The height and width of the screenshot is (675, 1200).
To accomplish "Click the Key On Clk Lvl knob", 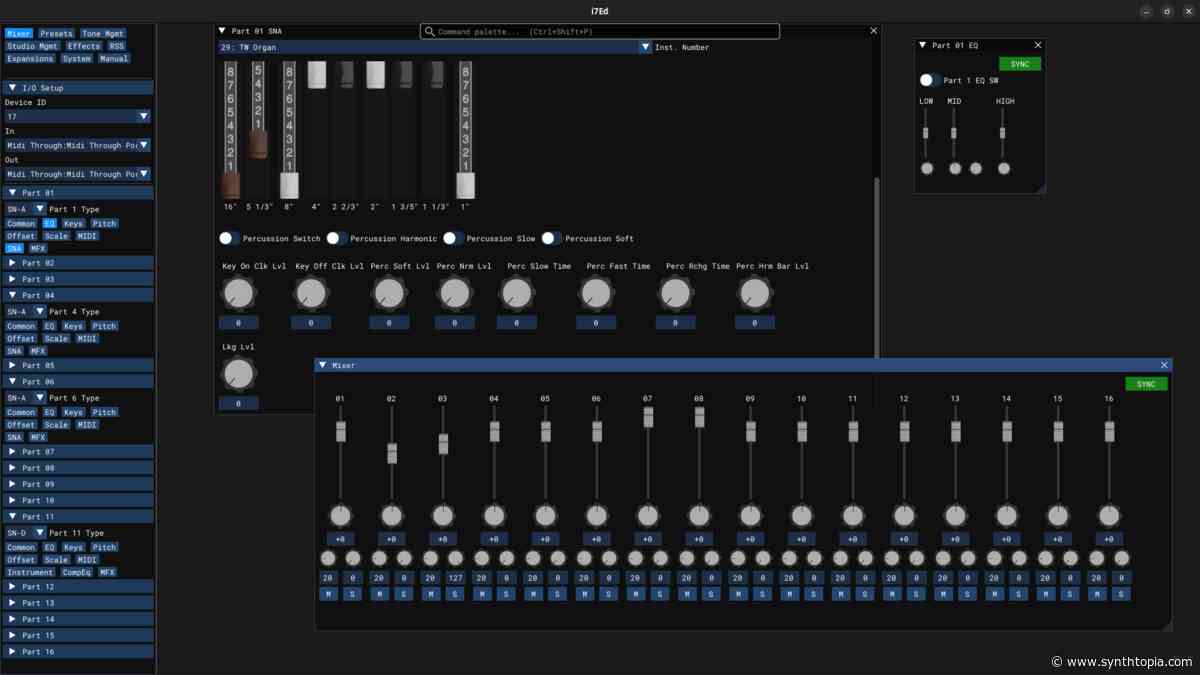I will tap(238, 293).
